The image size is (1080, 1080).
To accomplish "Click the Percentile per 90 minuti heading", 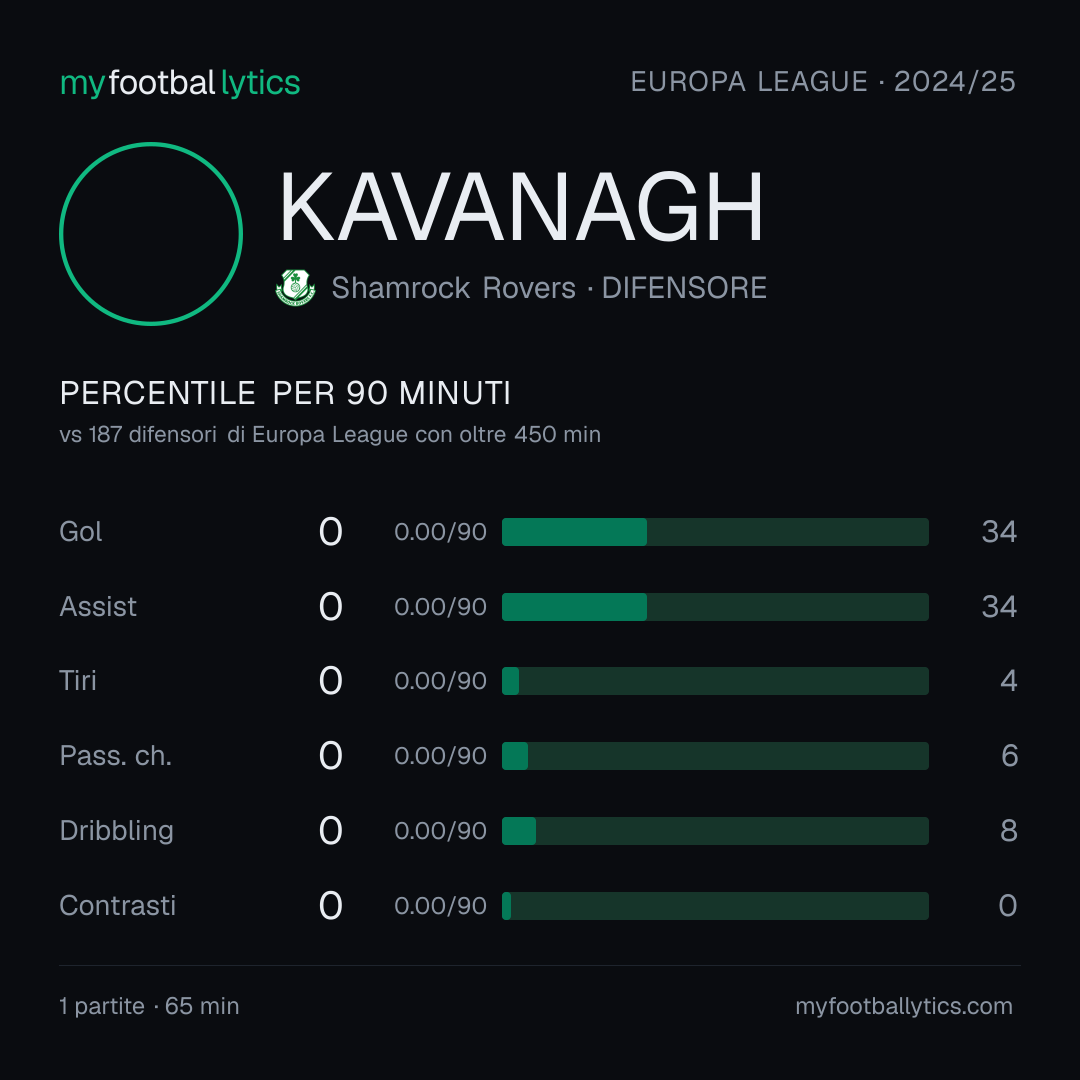I will coord(285,393).
